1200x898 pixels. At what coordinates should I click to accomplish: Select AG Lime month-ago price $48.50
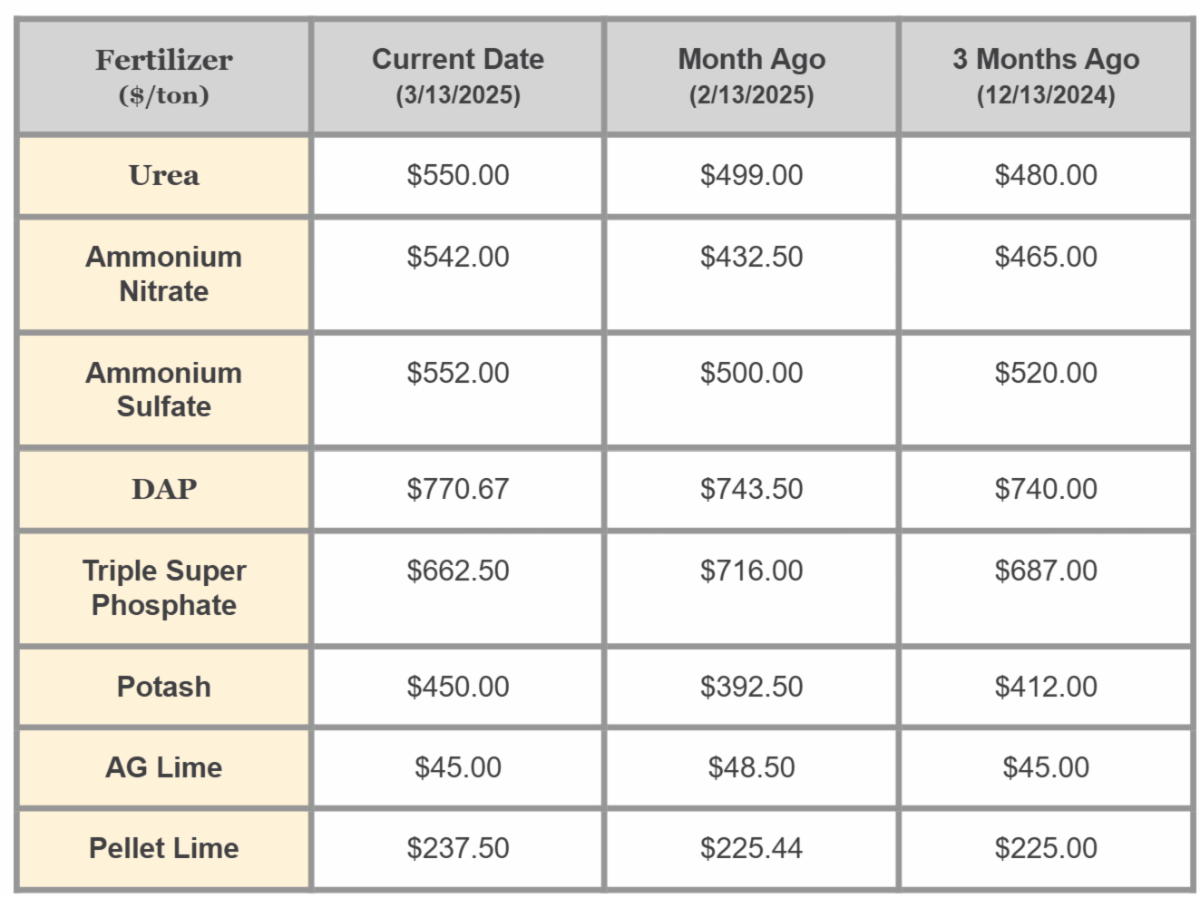[x=751, y=768]
